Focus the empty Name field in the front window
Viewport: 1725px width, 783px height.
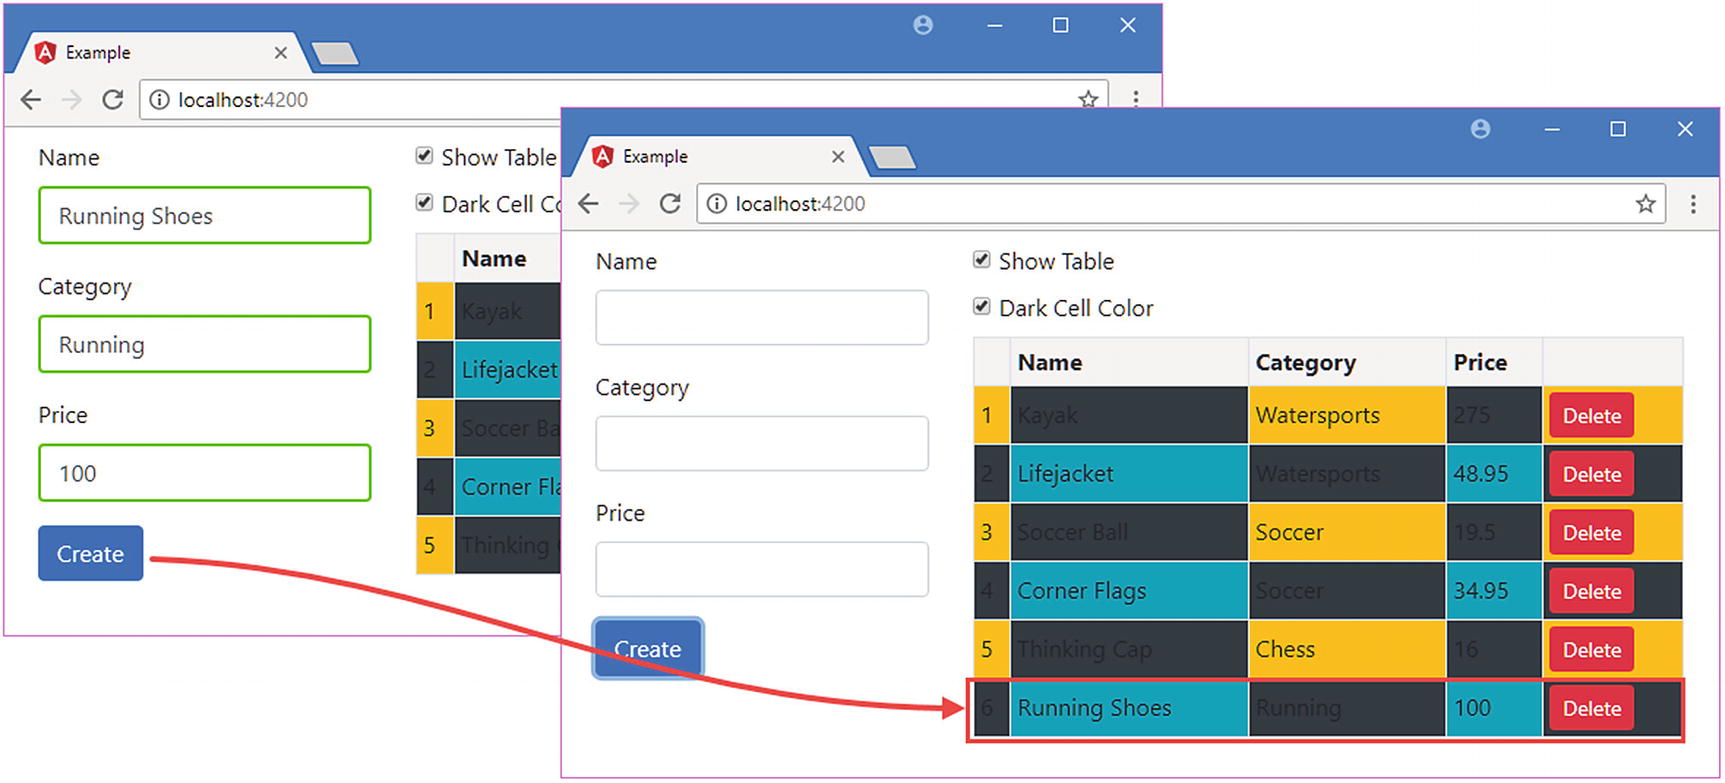[x=762, y=317]
